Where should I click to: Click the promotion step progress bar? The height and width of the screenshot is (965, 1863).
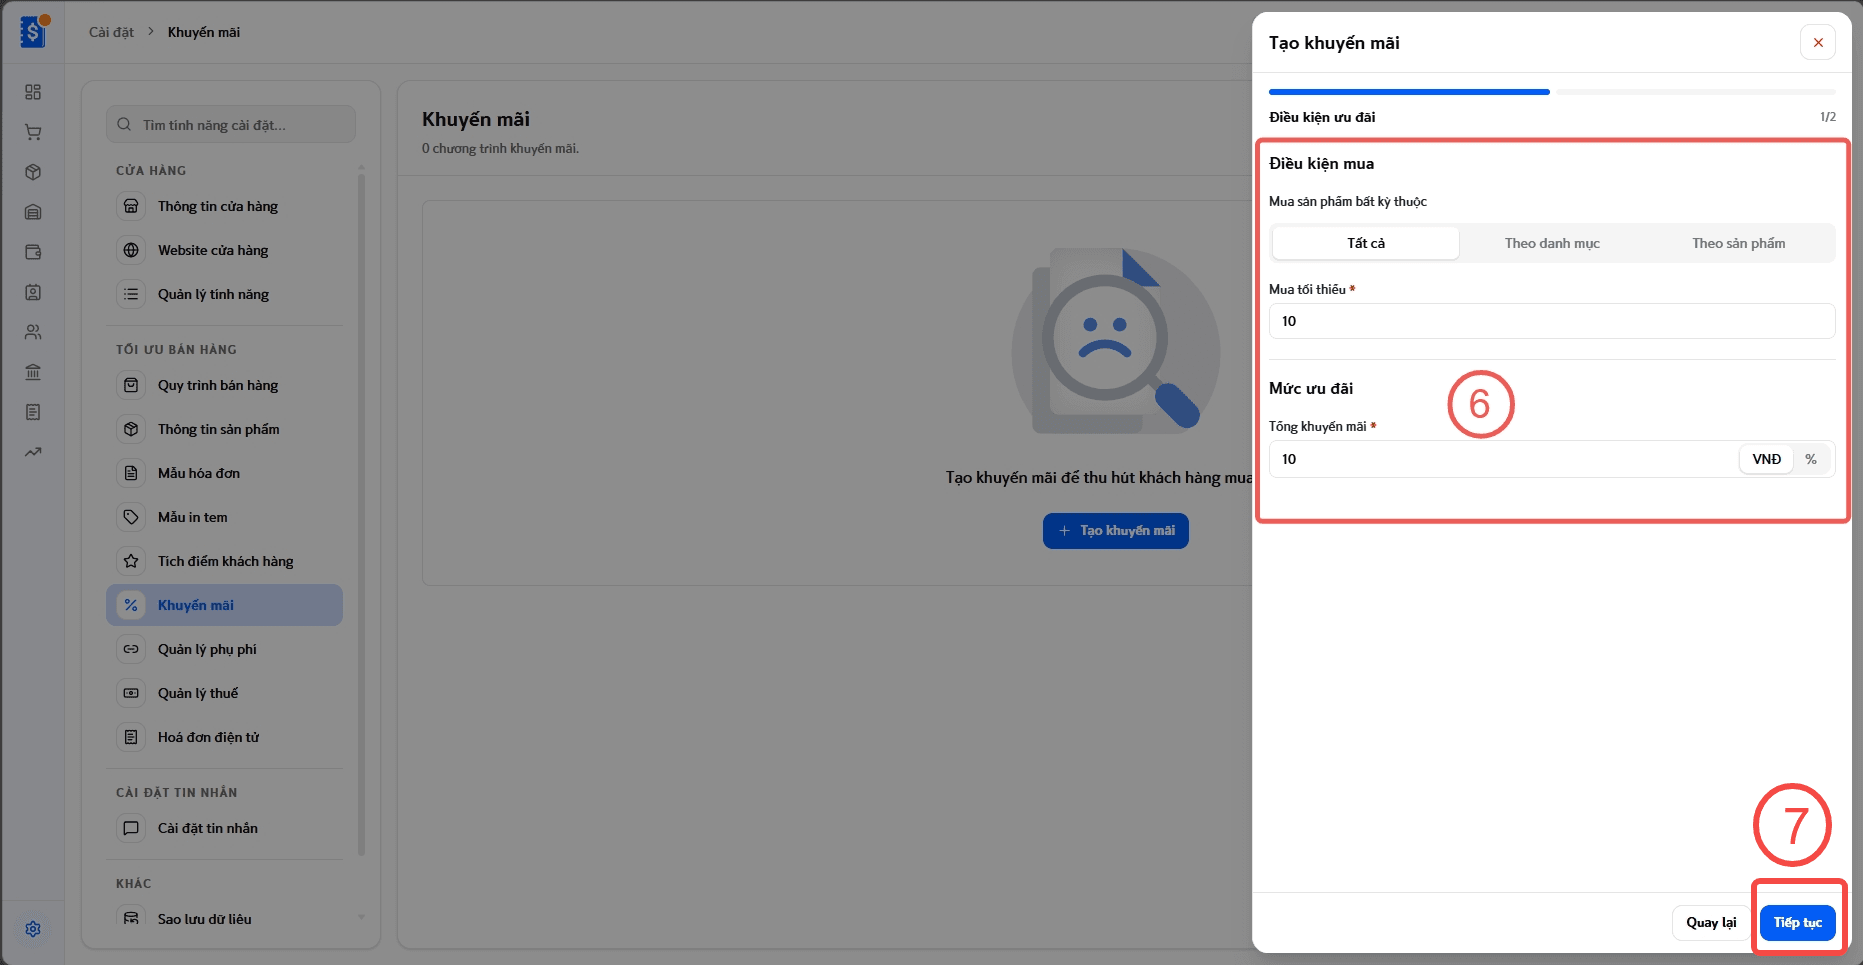[1552, 92]
